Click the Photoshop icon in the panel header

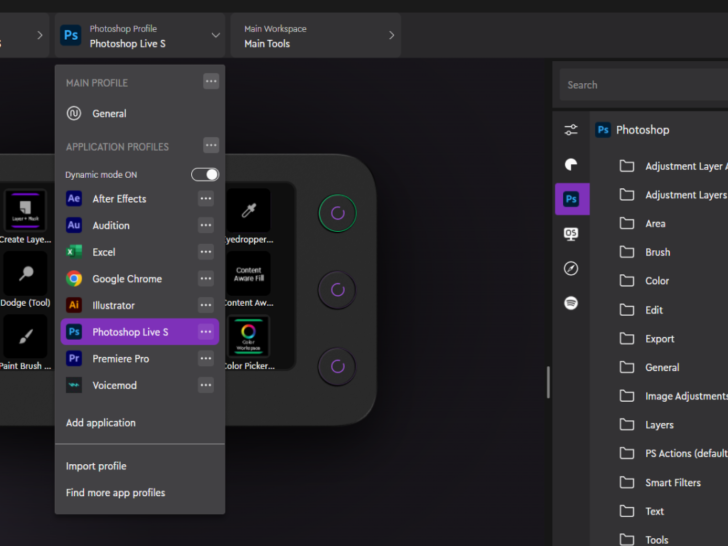pyautogui.click(x=603, y=130)
